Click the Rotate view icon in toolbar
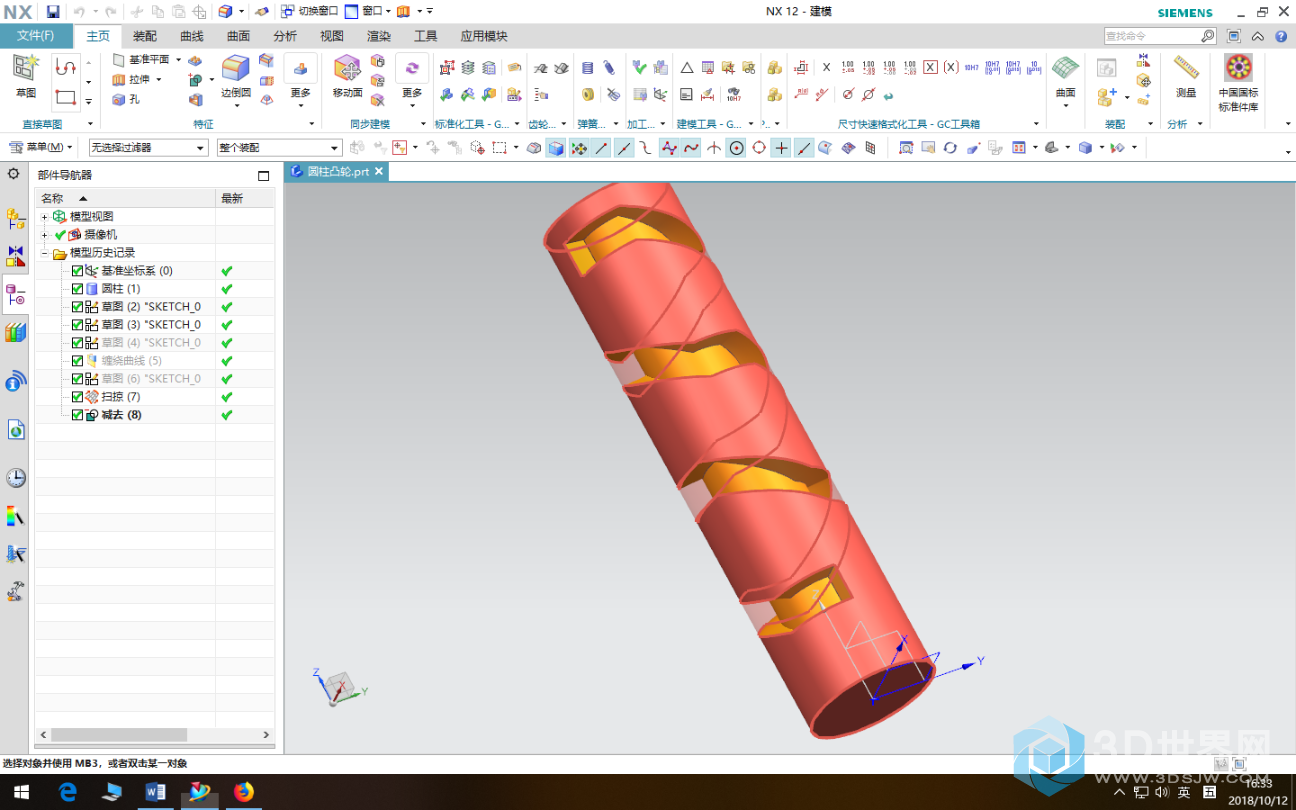Viewport: 1296px width, 810px height. pyautogui.click(x=950, y=148)
